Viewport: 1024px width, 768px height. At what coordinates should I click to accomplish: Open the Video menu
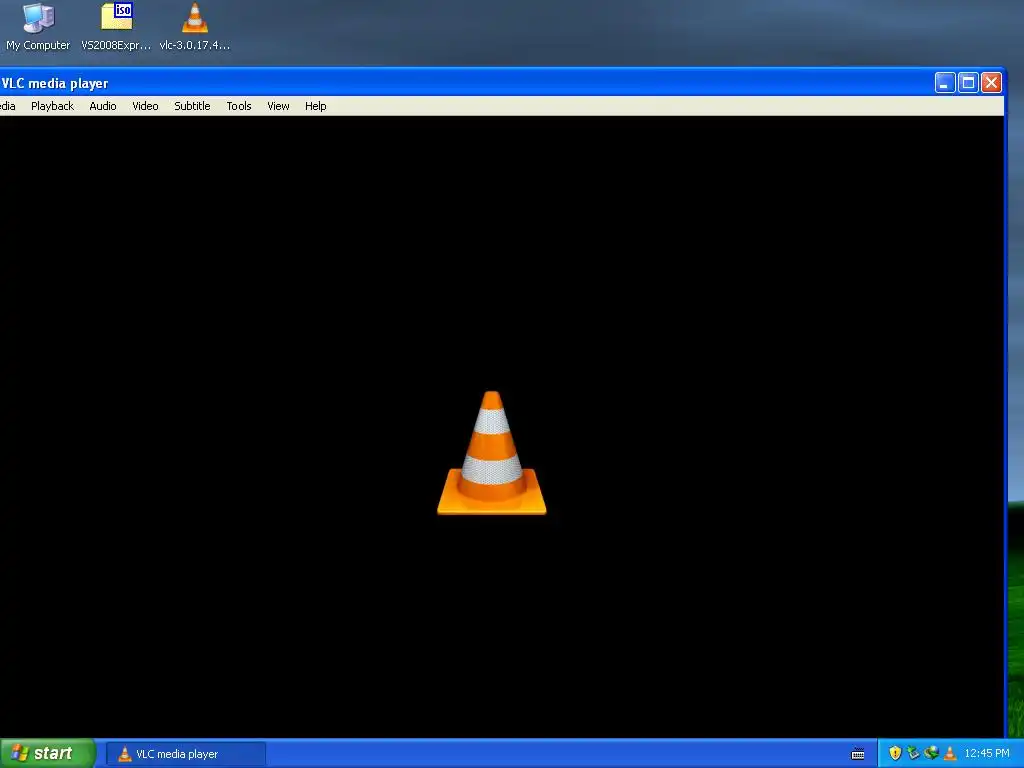145,106
